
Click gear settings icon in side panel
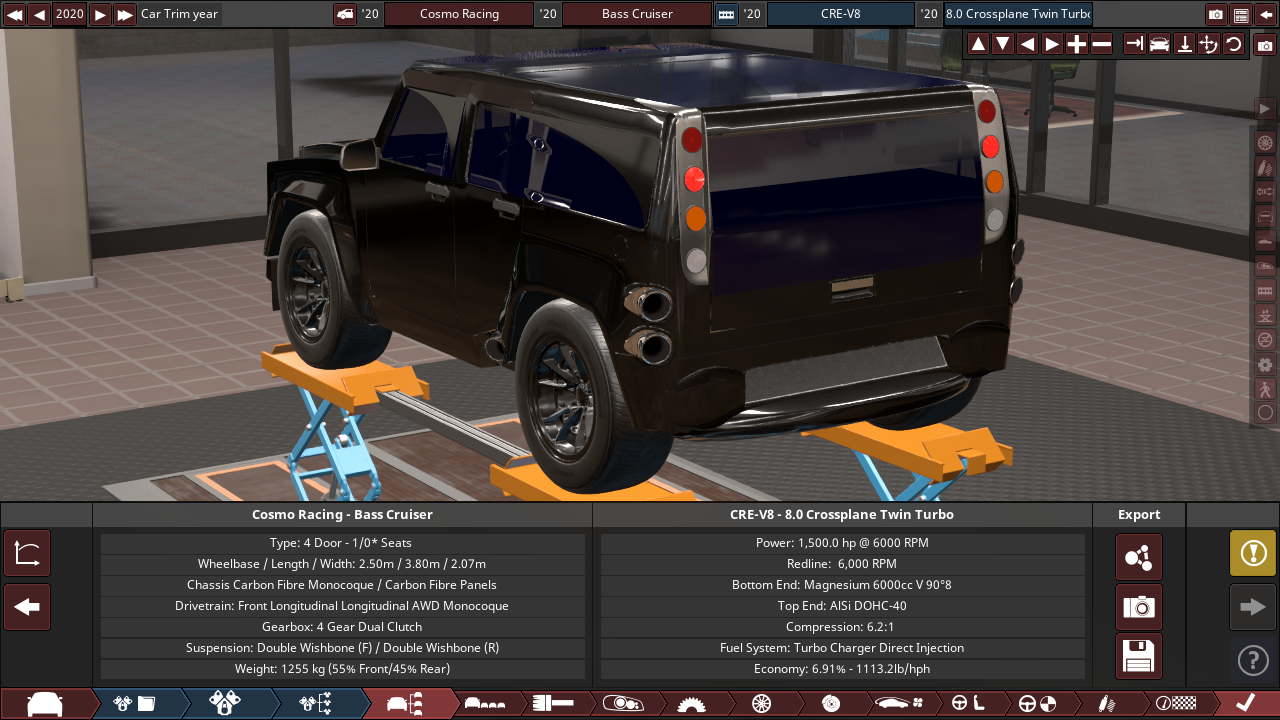(x=1265, y=364)
